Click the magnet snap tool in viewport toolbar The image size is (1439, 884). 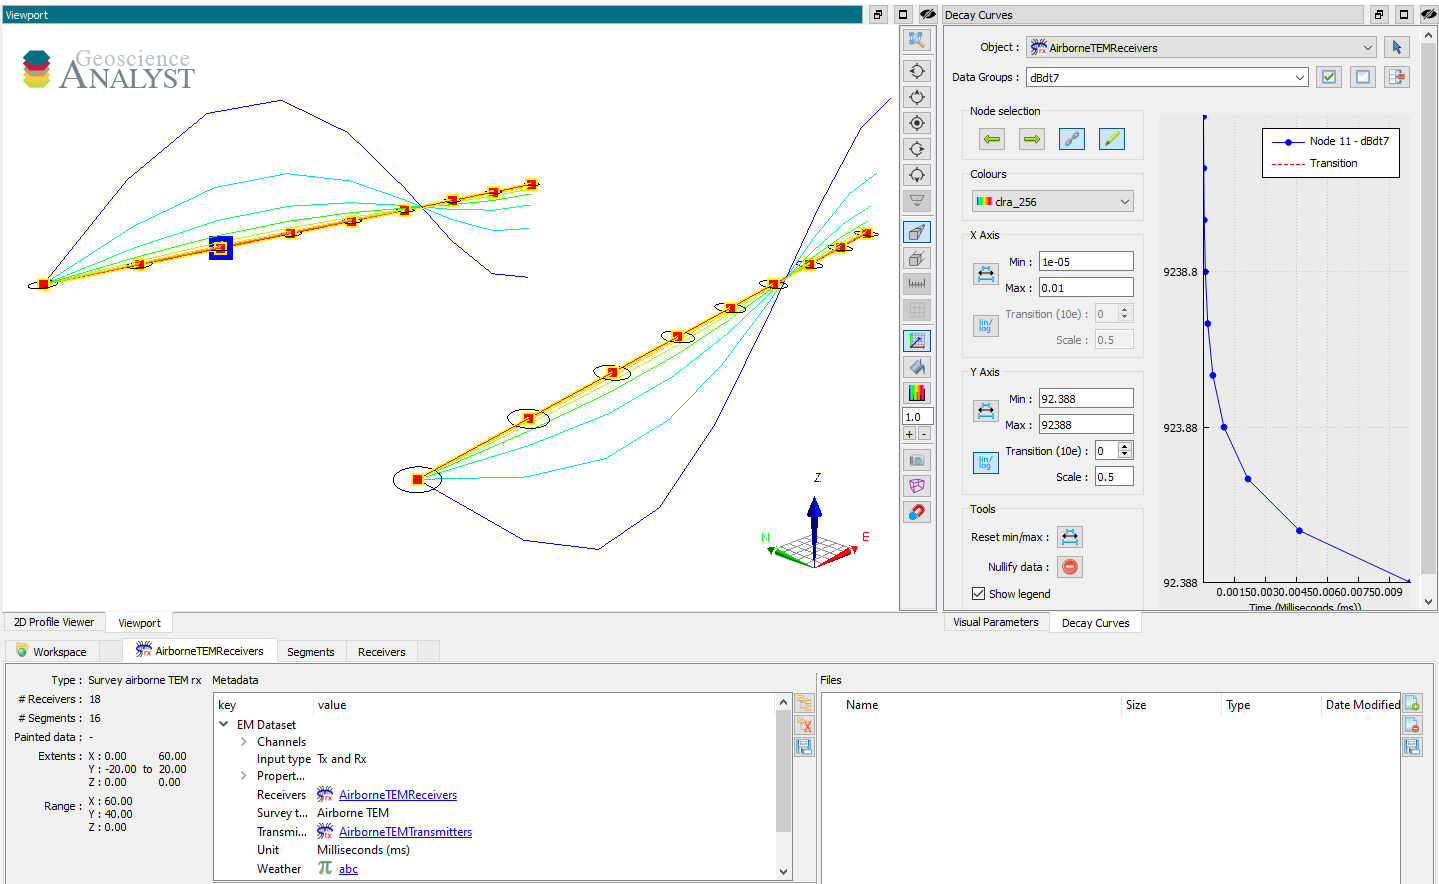917,512
